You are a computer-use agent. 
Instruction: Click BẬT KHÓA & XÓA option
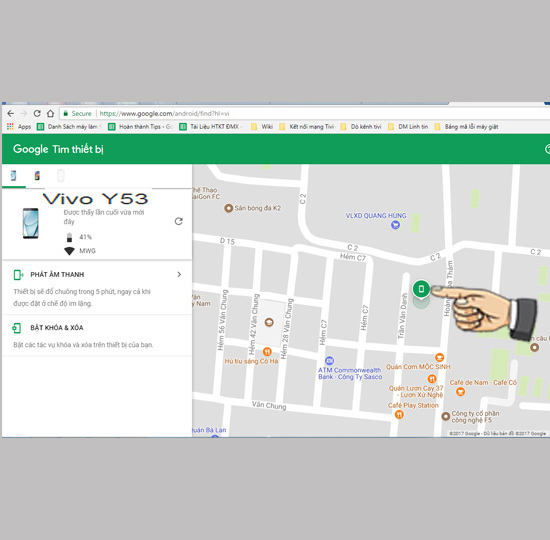click(97, 335)
